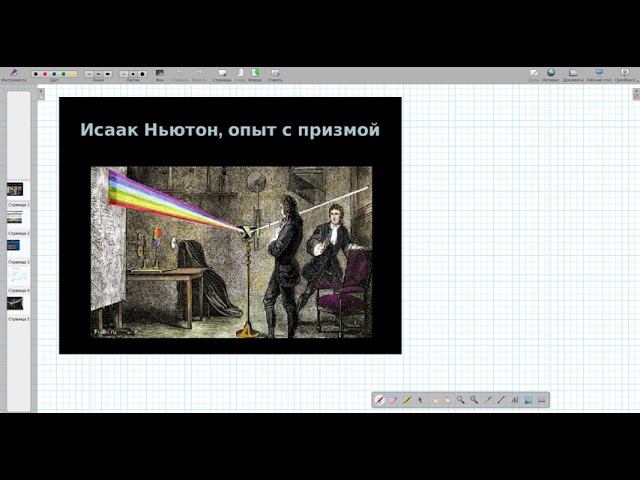The width and height of the screenshot is (640, 480).
Task: Choose the thin line width
Action: click(89, 74)
